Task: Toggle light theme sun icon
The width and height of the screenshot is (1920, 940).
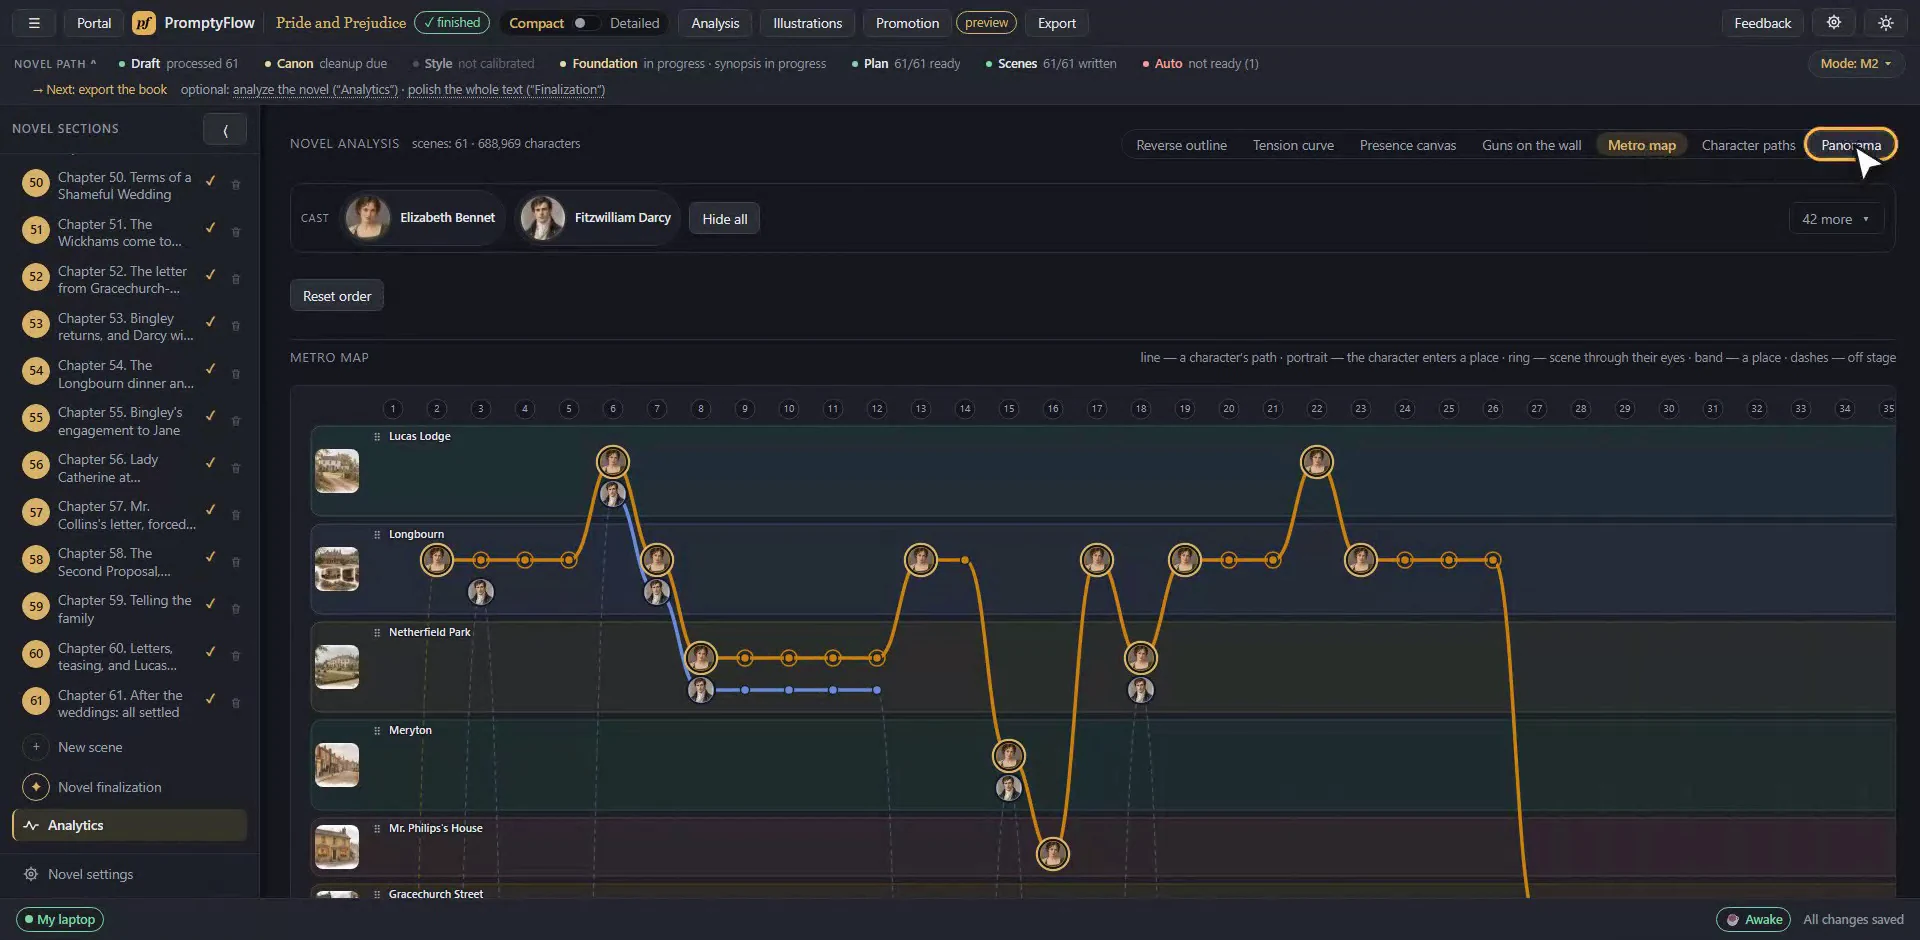Action: (1886, 23)
